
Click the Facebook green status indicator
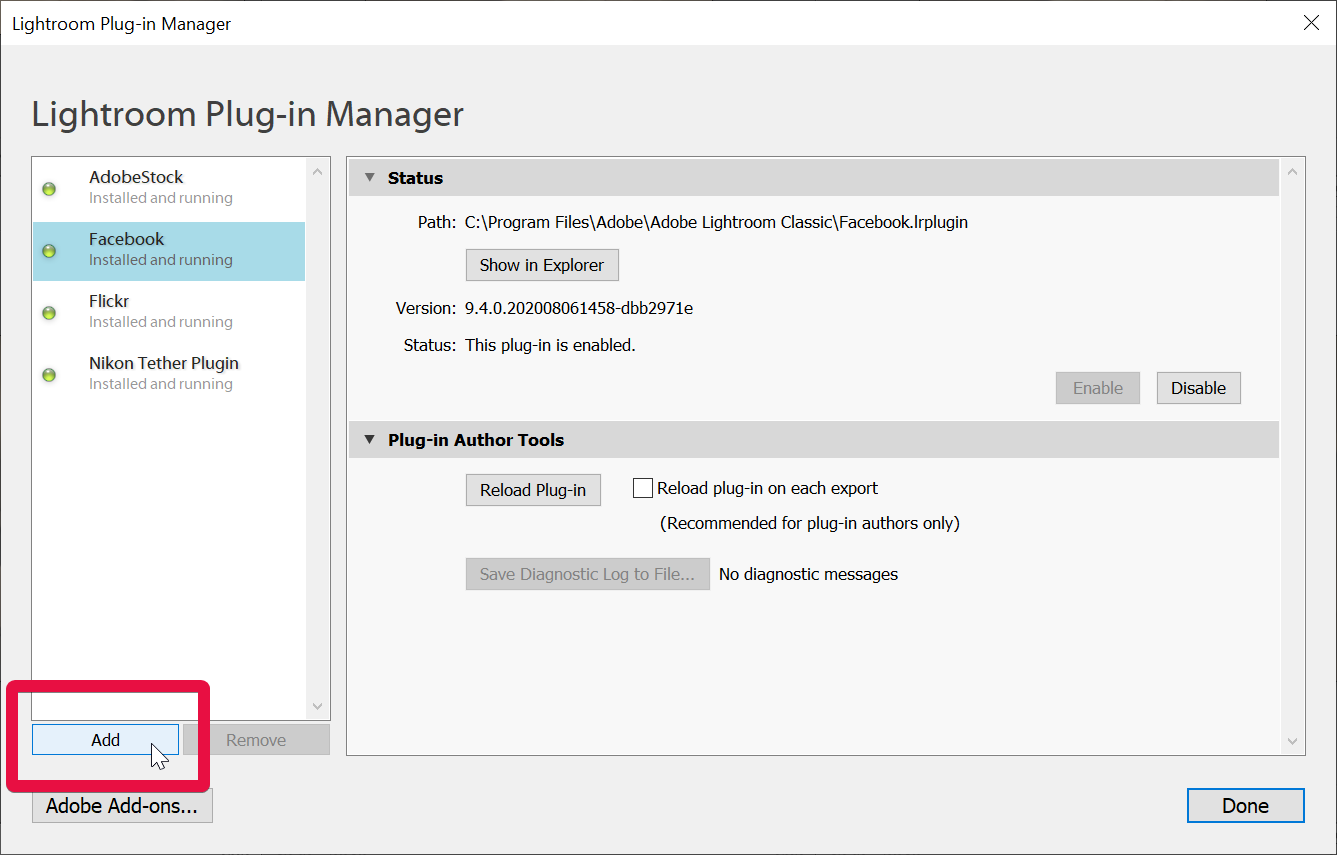coord(48,251)
